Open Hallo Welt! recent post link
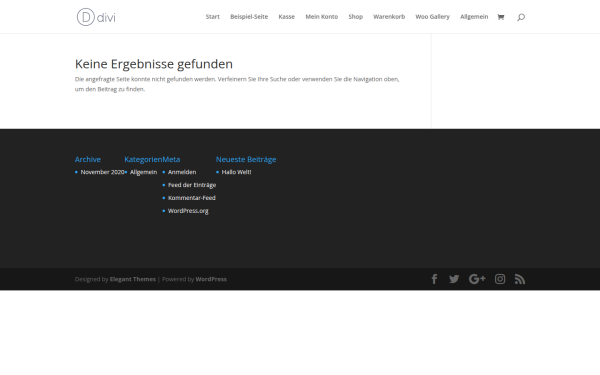Image resolution: width=600 pixels, height=375 pixels. pyautogui.click(x=236, y=172)
